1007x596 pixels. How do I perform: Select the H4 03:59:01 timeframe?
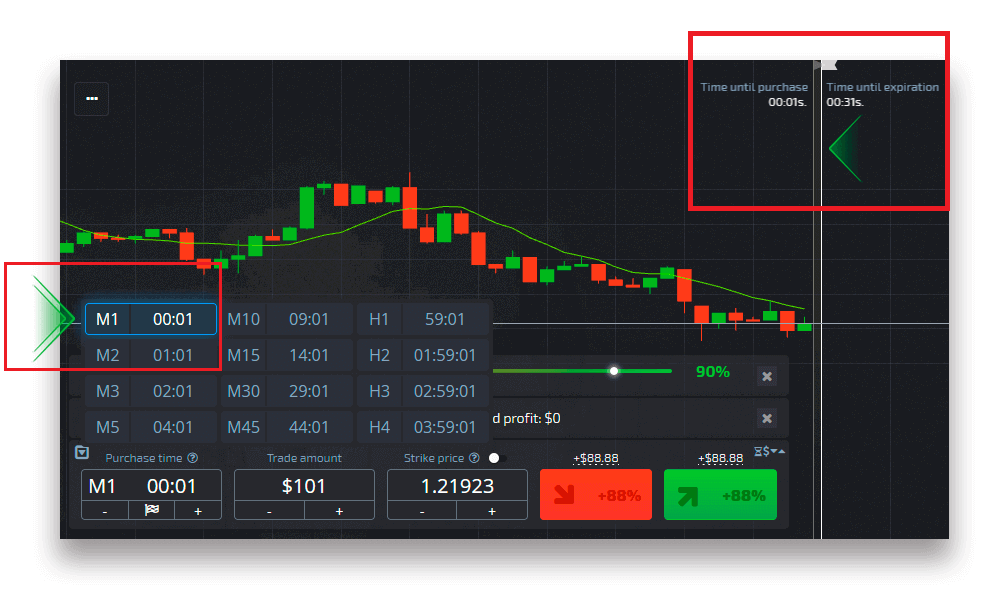click(423, 427)
